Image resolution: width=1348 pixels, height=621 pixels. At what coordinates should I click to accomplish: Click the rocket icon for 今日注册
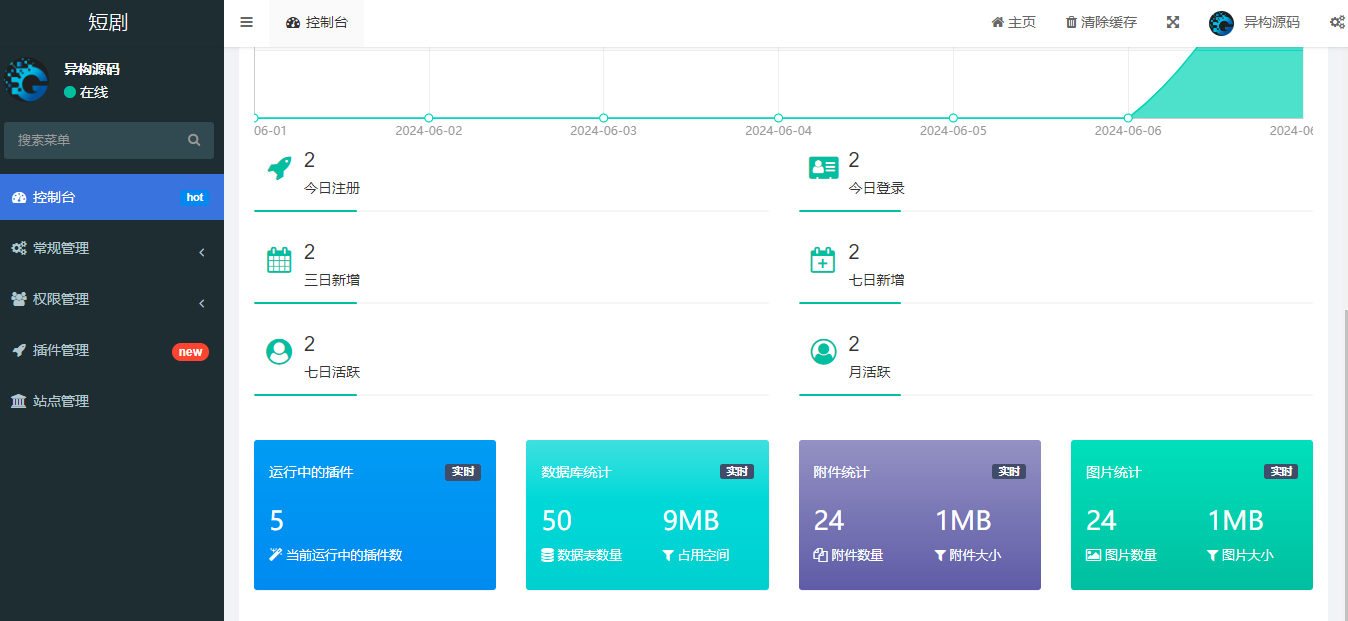[x=279, y=168]
